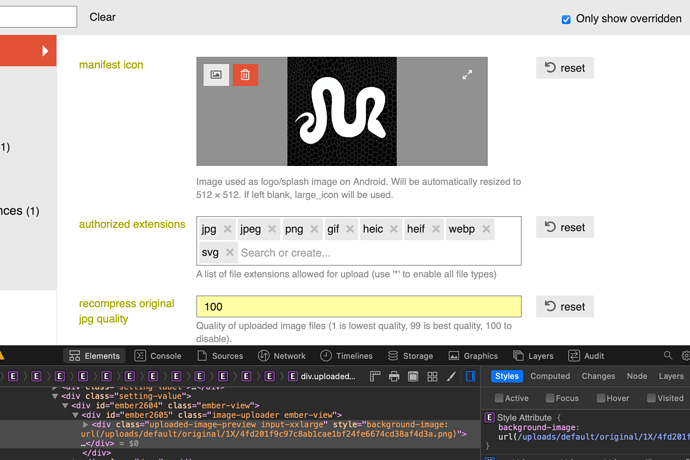
Task: Remove the webp extension tag
Action: coord(486,229)
